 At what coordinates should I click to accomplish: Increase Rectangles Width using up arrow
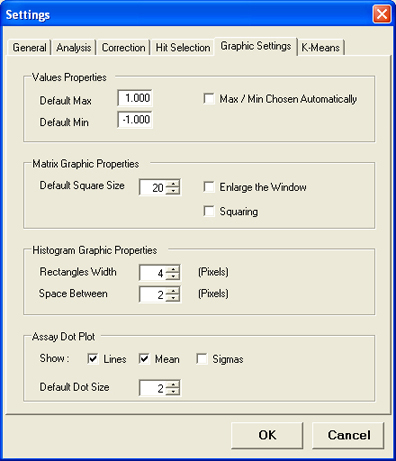tap(173, 269)
